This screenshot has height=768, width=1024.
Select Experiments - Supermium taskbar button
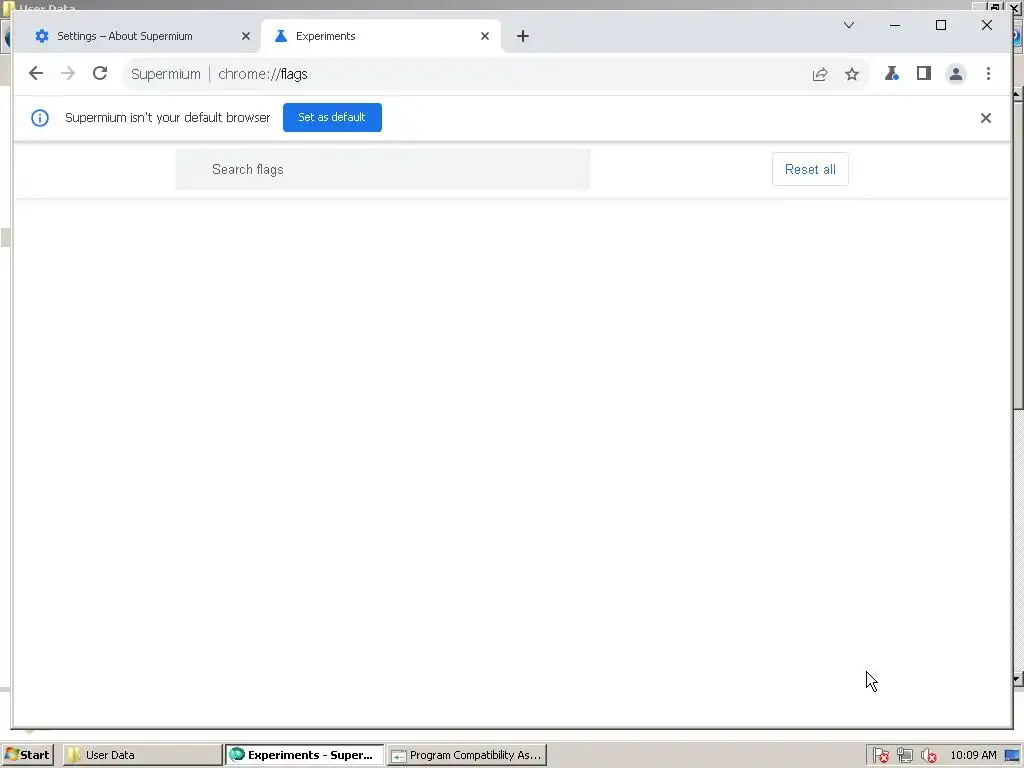304,755
